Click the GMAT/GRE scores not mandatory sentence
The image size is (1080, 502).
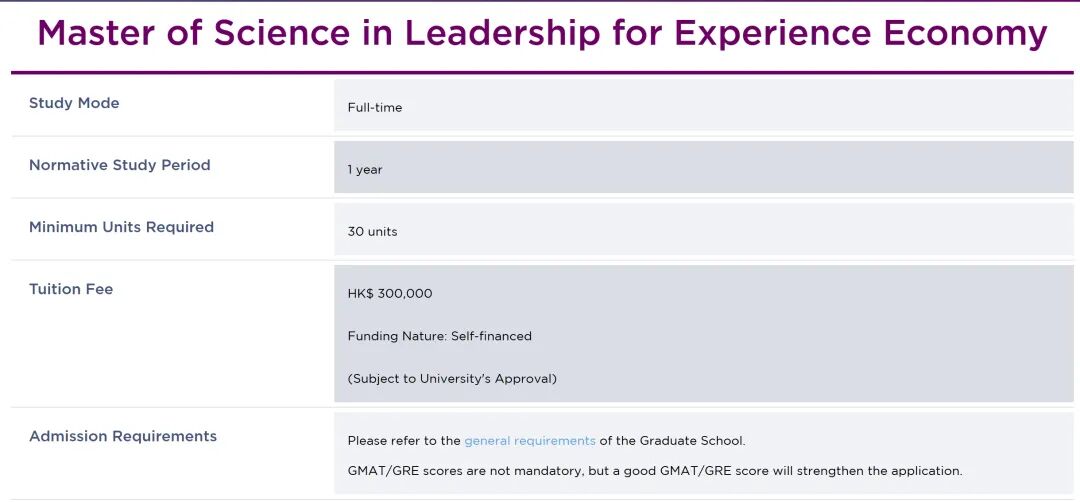(x=654, y=471)
